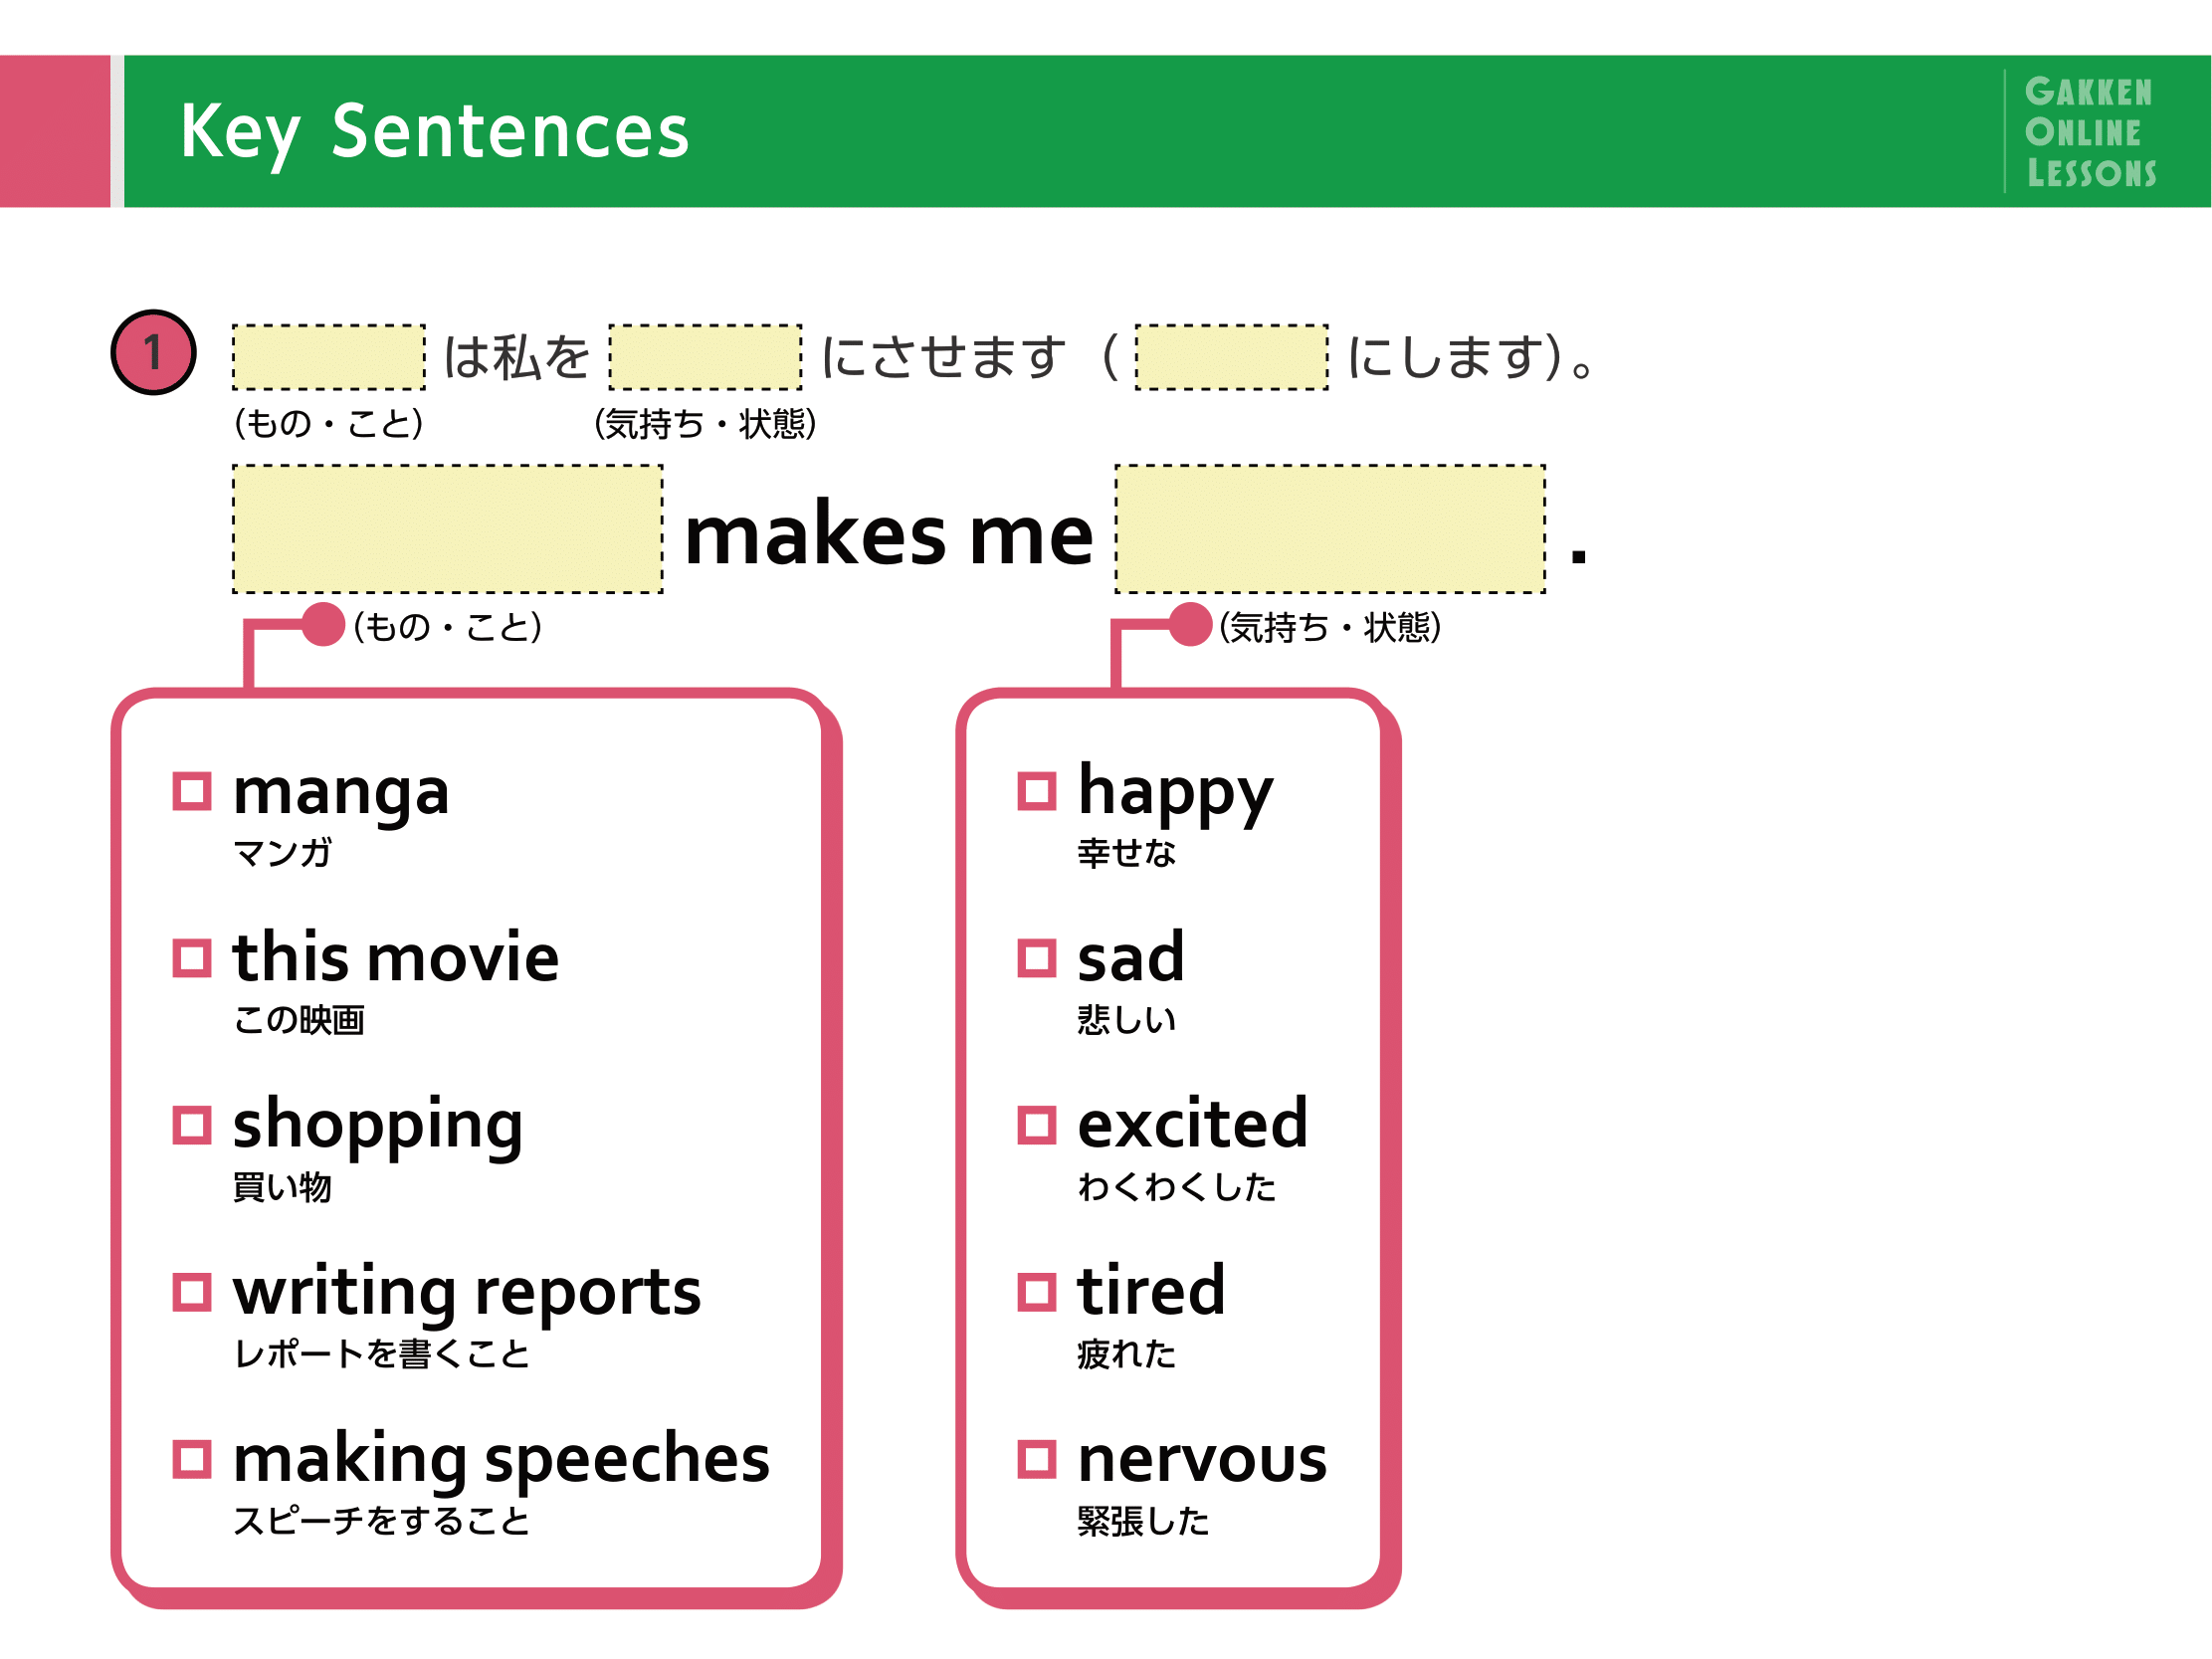Tick the happy checkbox
2212x1659 pixels.
pos(1037,791)
